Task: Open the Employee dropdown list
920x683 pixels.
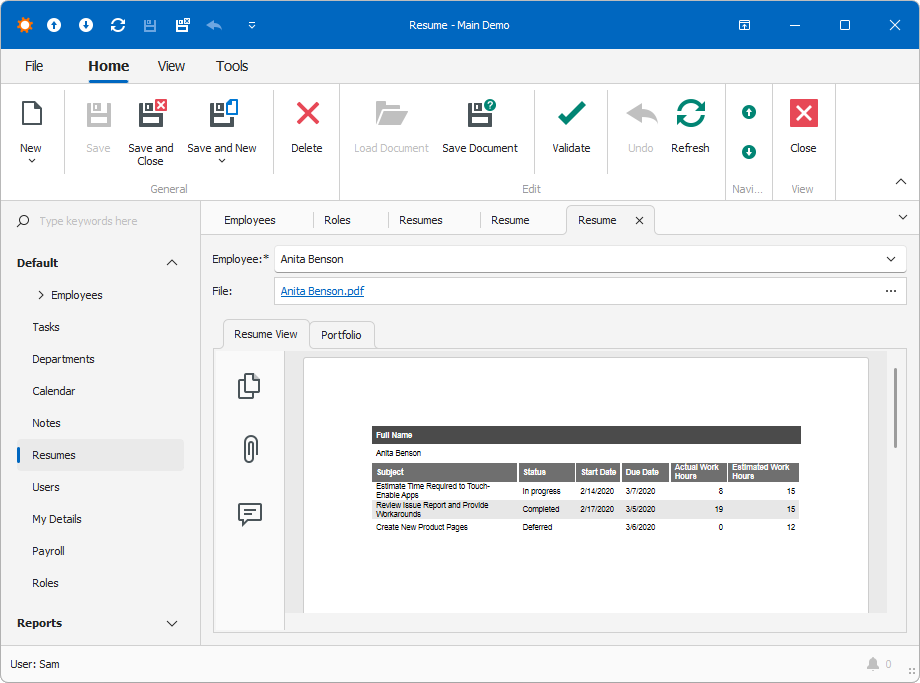Action: pos(890,259)
